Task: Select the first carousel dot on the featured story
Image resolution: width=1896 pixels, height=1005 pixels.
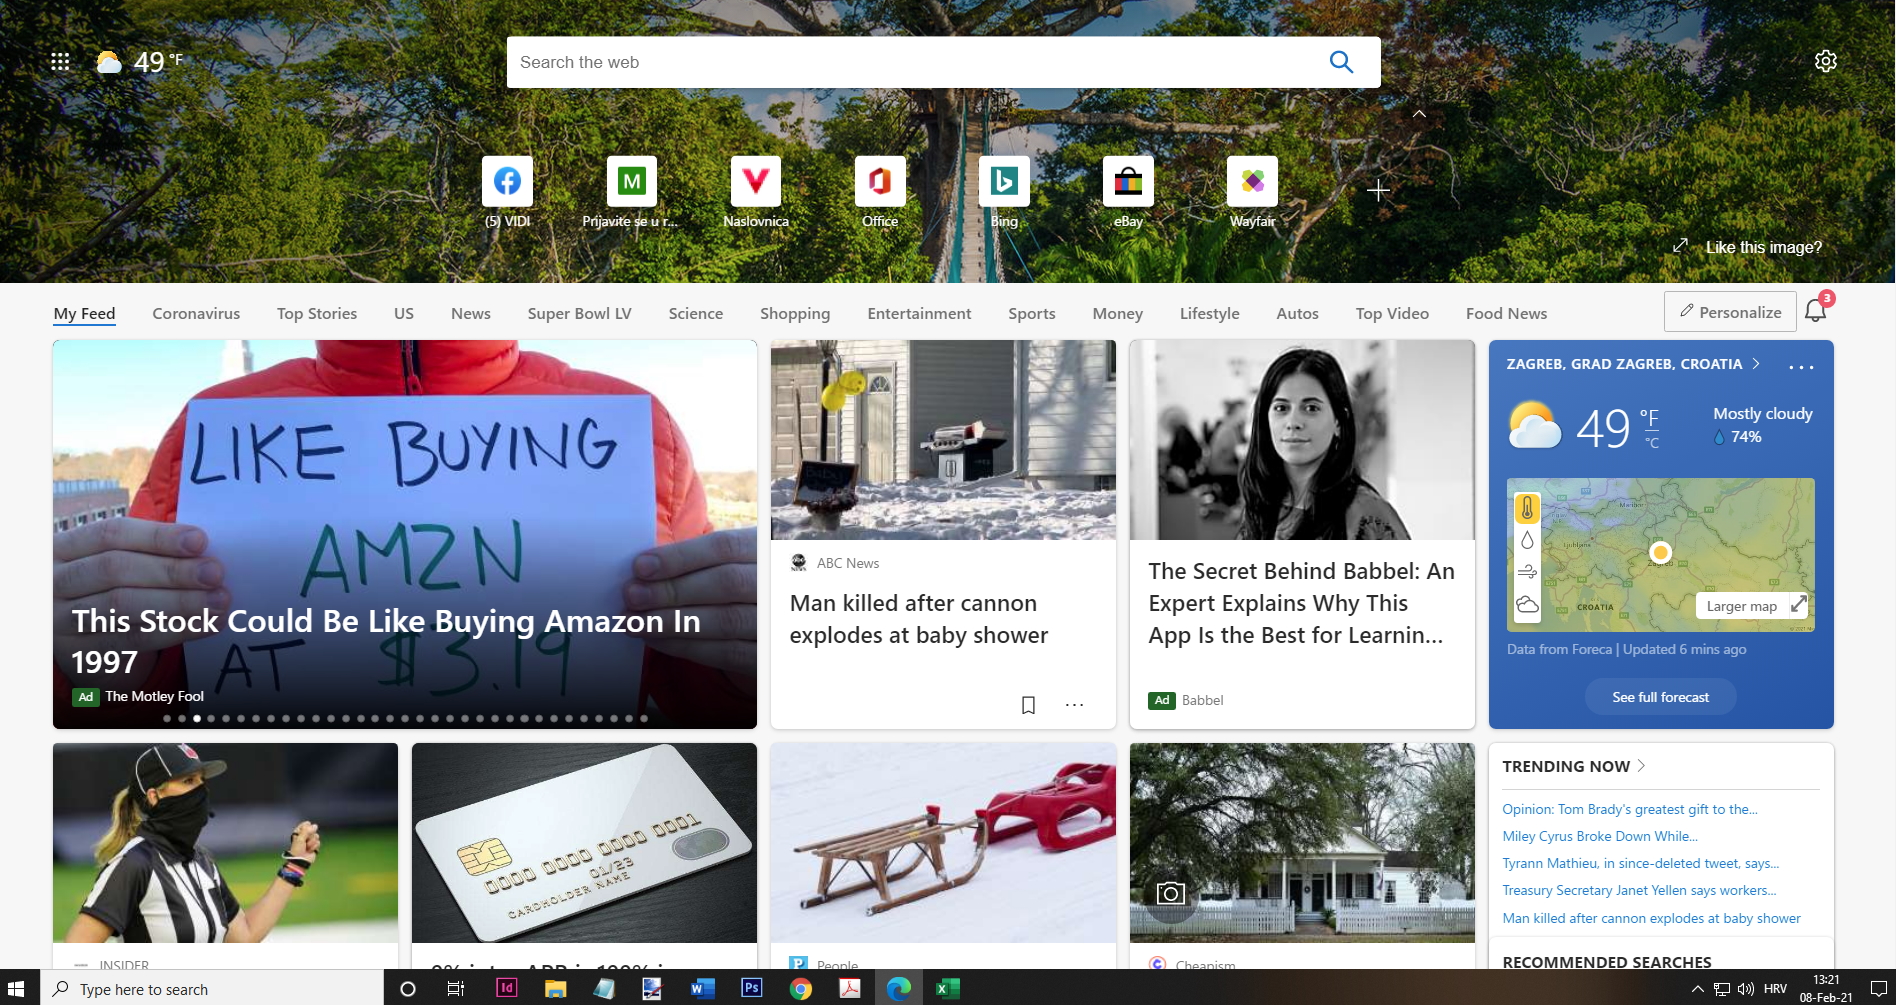Action: [167, 718]
